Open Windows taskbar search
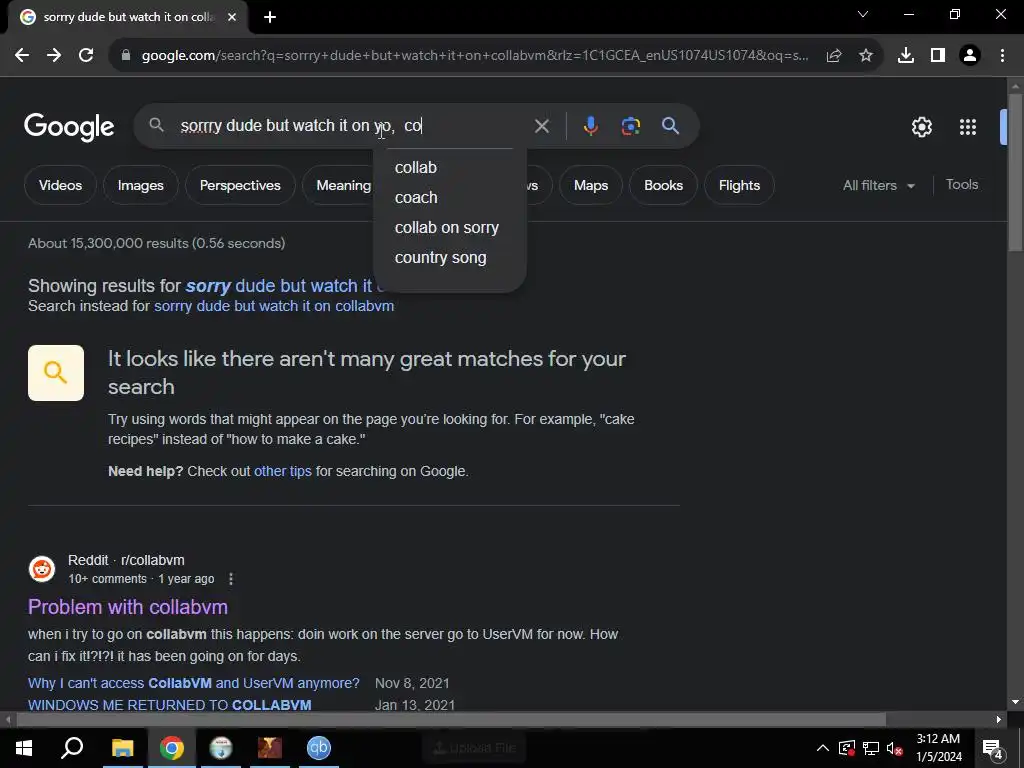 pos(72,748)
